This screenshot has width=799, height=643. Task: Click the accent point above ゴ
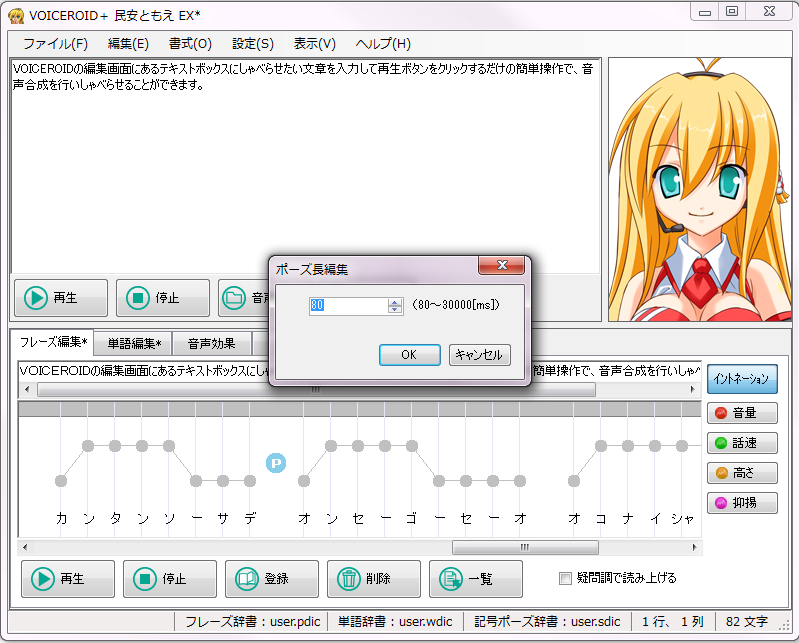[412, 446]
